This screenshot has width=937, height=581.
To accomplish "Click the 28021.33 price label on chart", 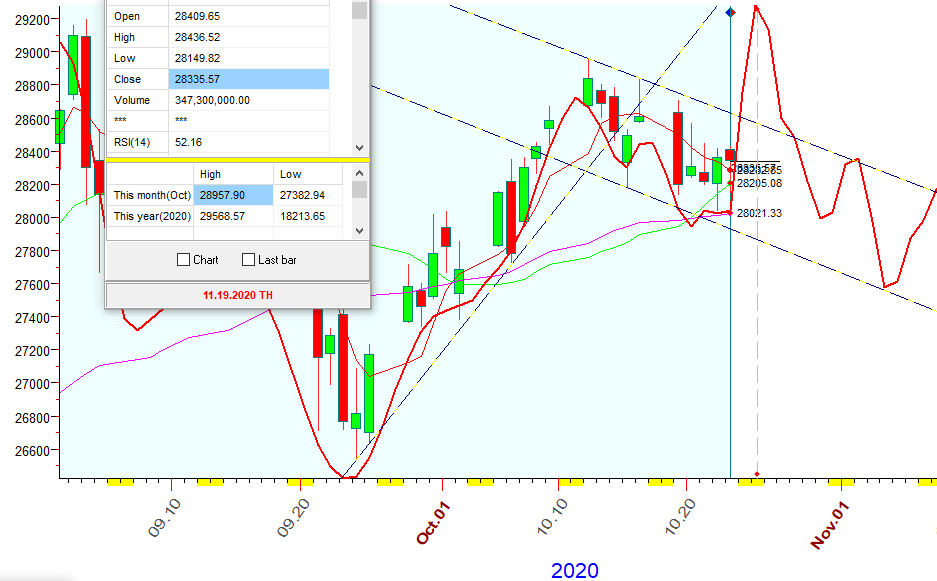I will pos(759,213).
